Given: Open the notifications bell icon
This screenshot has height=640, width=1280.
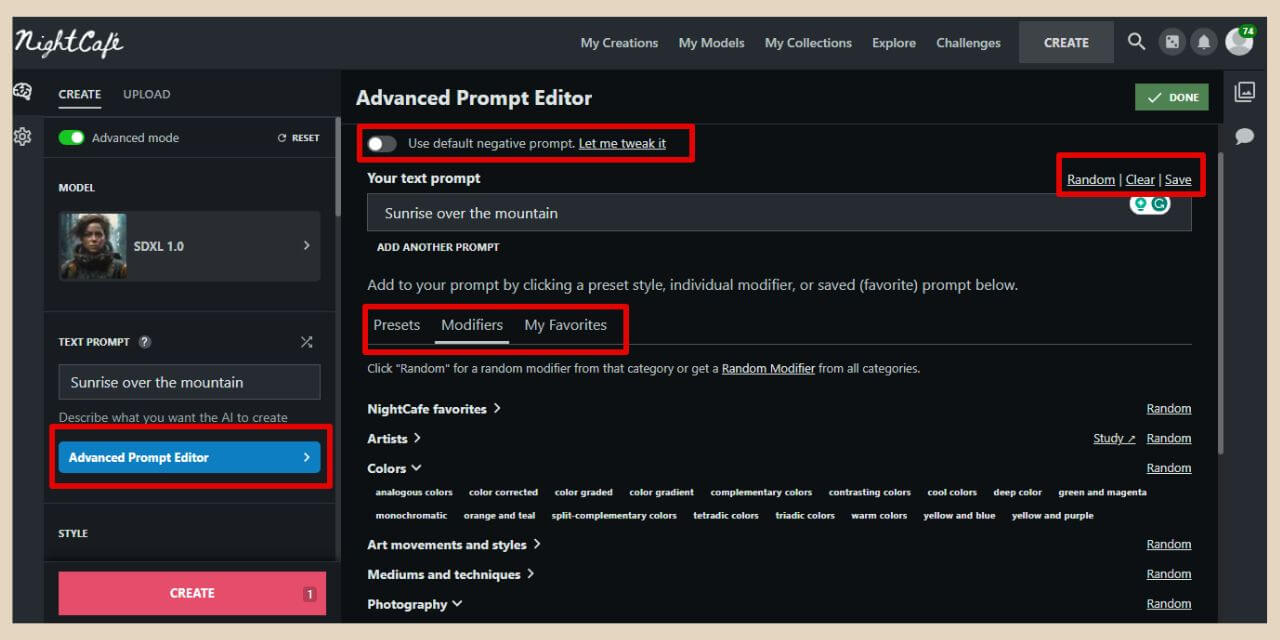Looking at the screenshot, I should point(1204,42).
